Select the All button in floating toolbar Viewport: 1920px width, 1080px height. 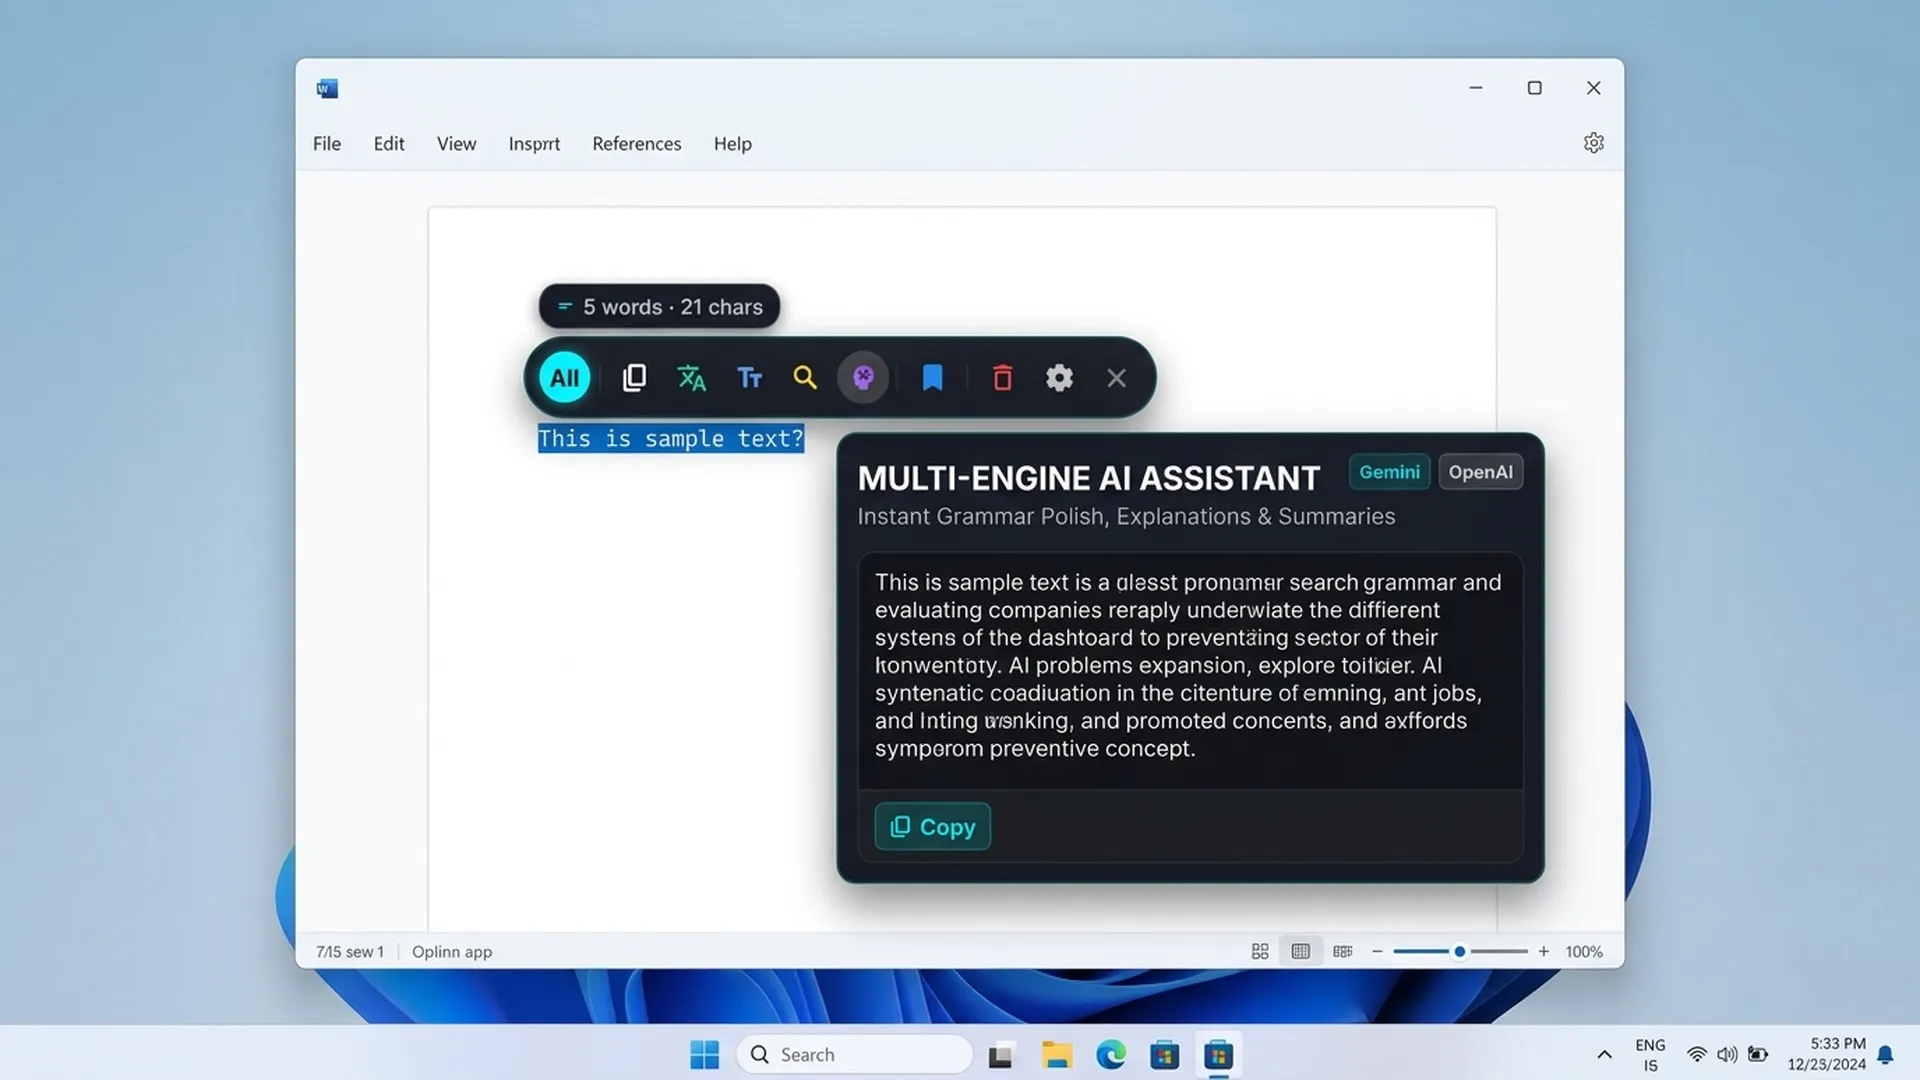coord(564,378)
